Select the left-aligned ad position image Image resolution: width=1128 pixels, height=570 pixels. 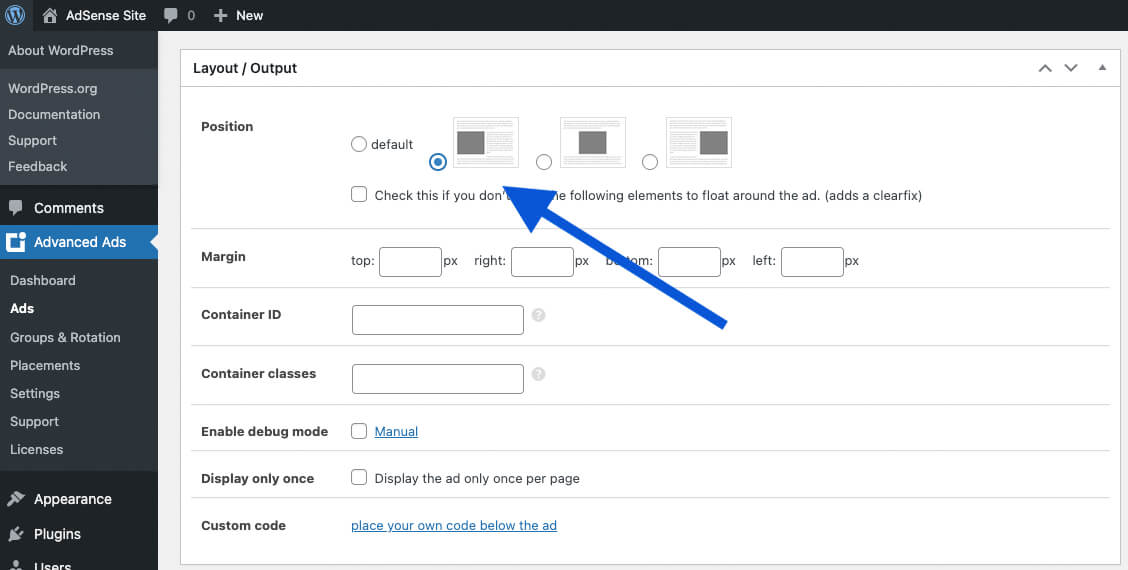pyautogui.click(x=486, y=142)
